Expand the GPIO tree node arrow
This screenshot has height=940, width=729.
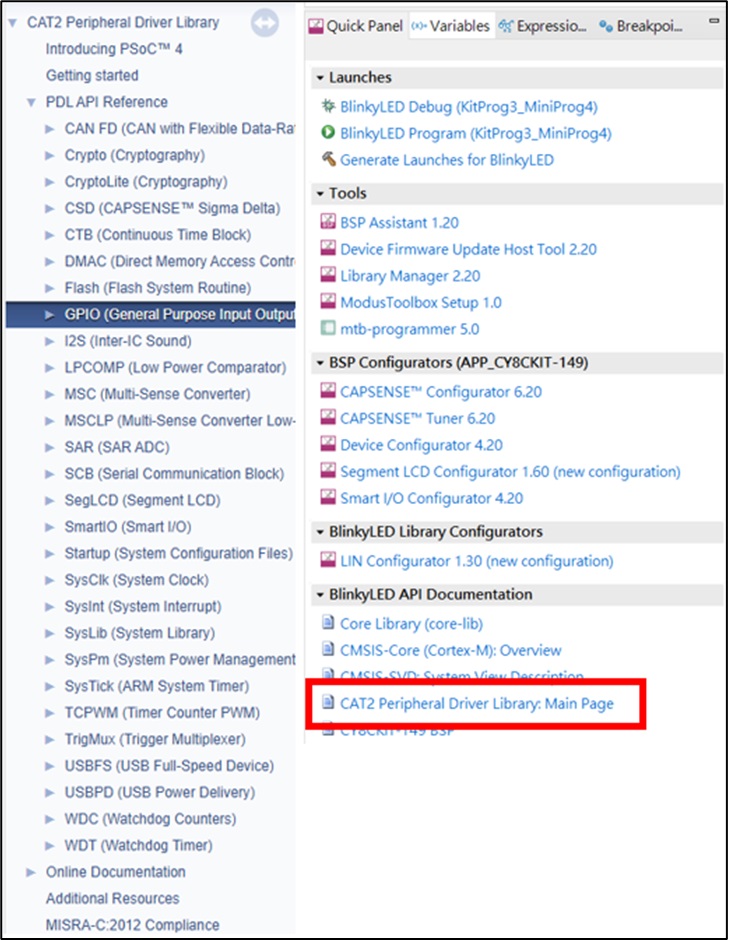(50, 315)
